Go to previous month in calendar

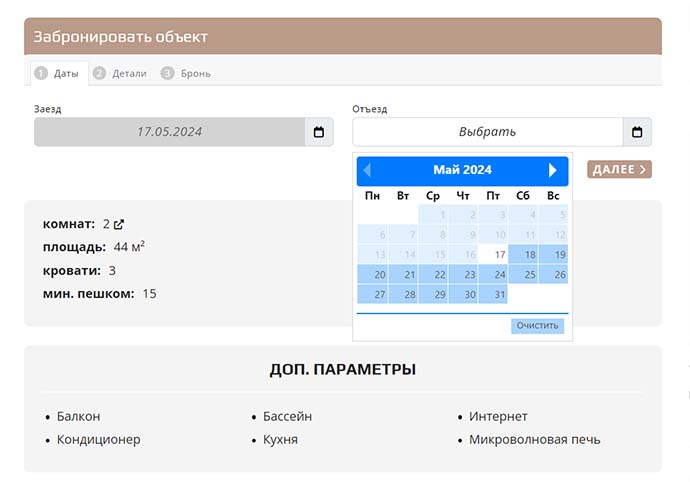coord(367,171)
